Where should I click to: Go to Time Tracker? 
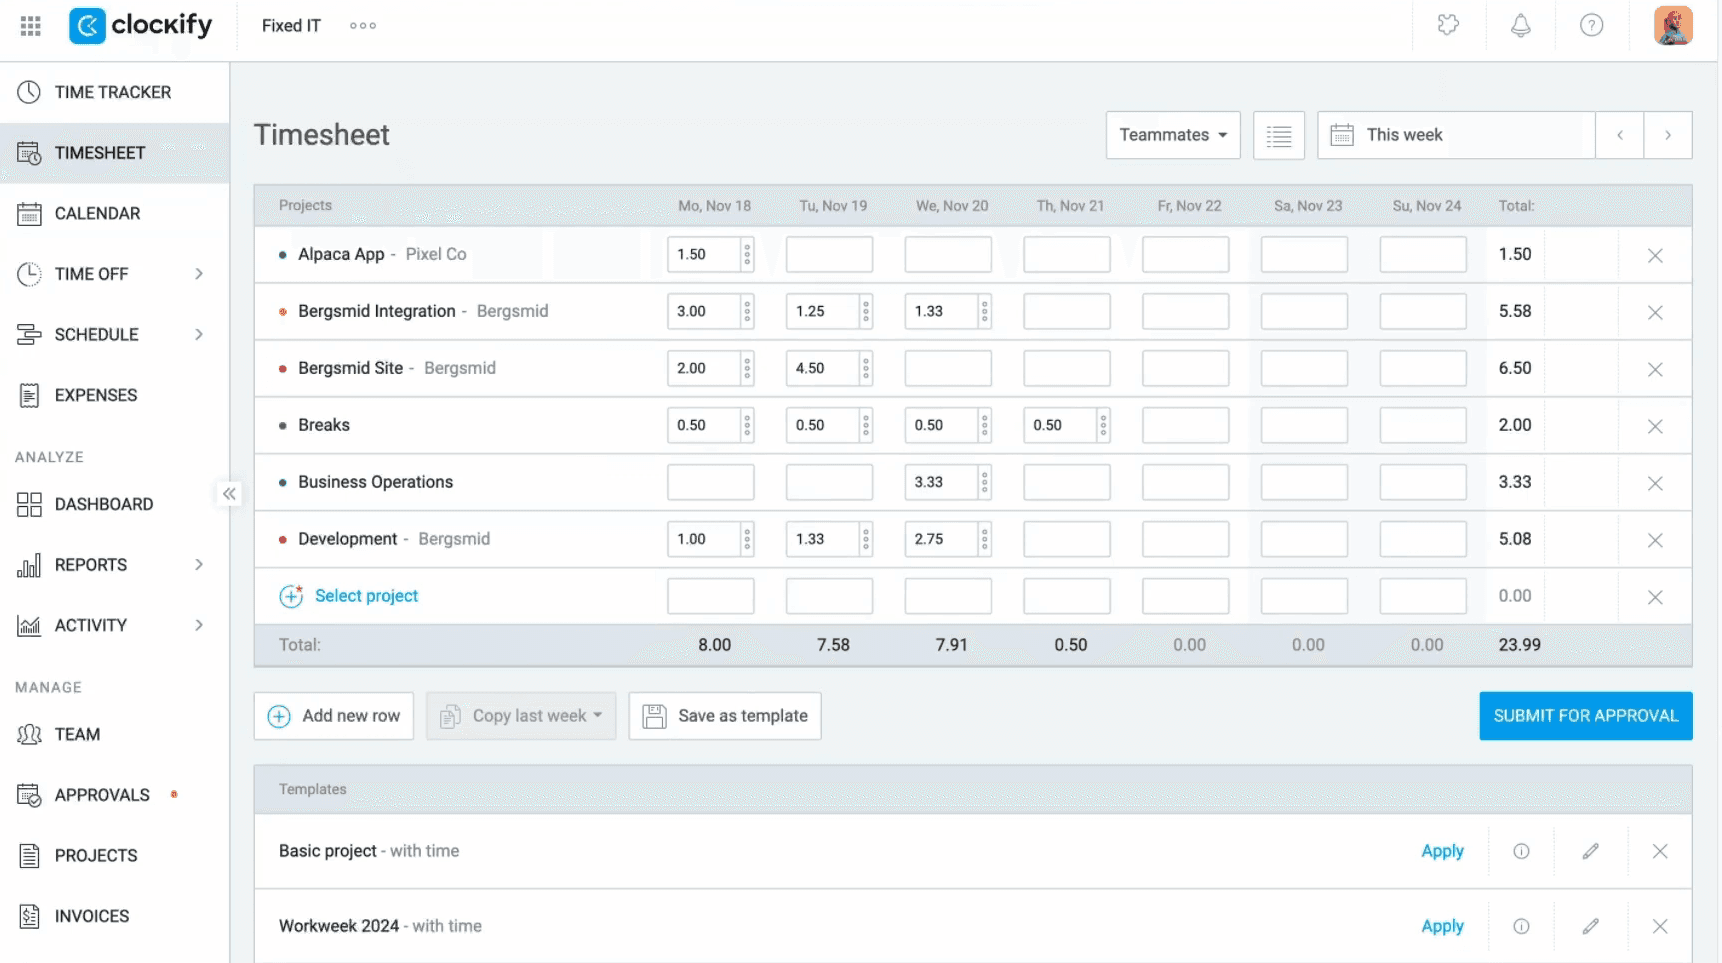(114, 92)
